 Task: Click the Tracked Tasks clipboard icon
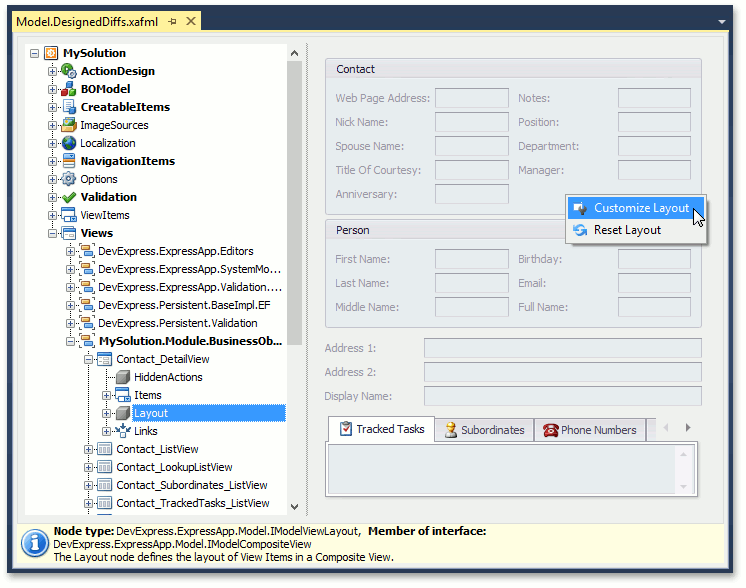[345, 429]
